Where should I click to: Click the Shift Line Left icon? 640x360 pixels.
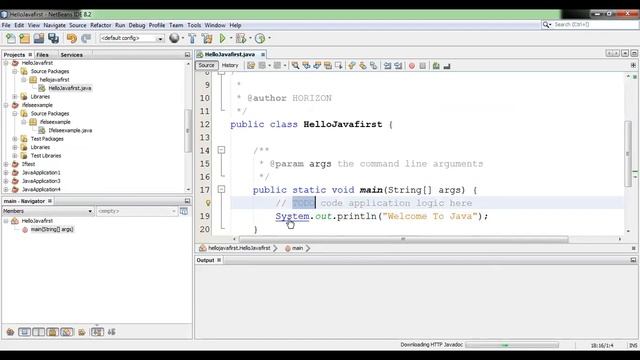point(387,66)
